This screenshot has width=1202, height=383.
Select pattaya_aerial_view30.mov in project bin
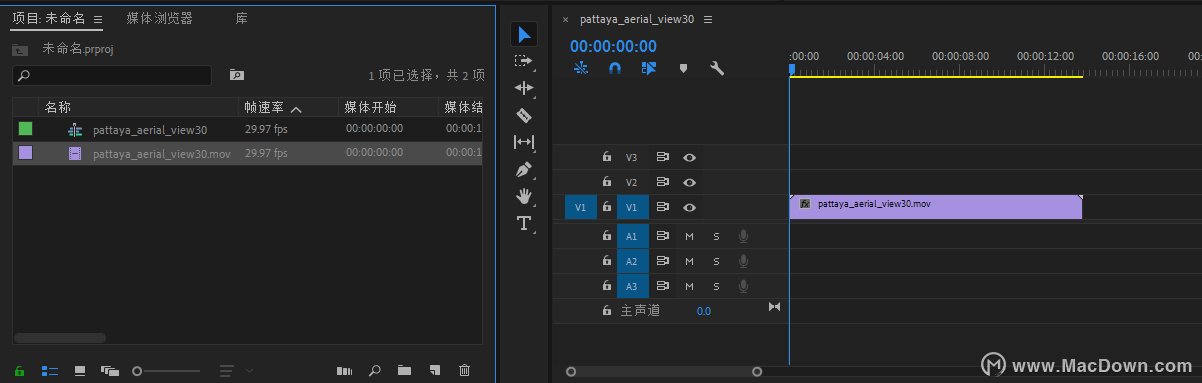point(162,153)
